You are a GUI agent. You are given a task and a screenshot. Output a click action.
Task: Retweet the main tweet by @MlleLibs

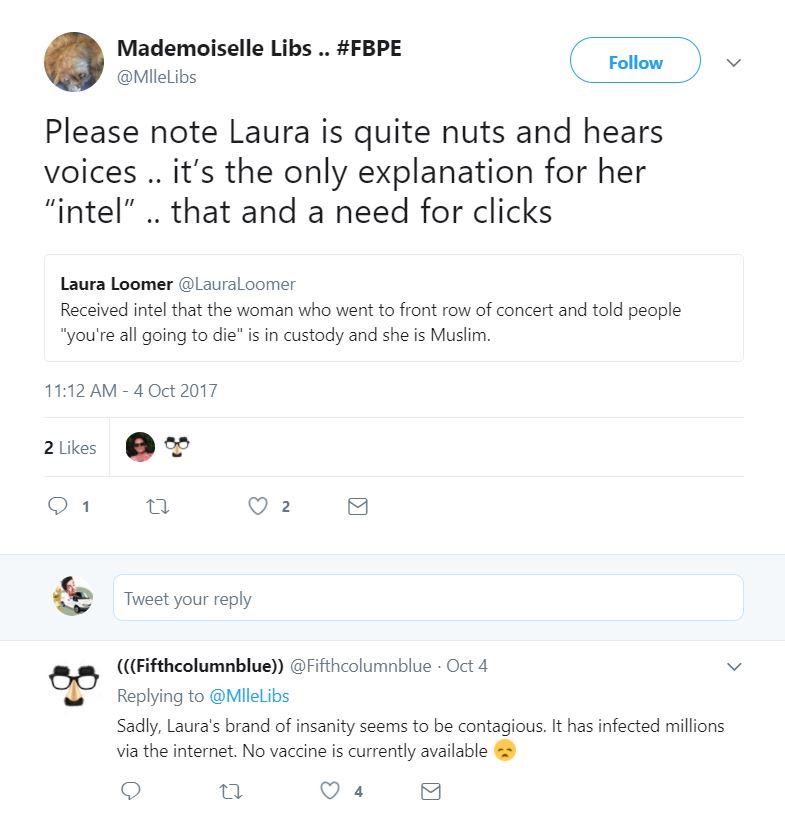tap(158, 507)
